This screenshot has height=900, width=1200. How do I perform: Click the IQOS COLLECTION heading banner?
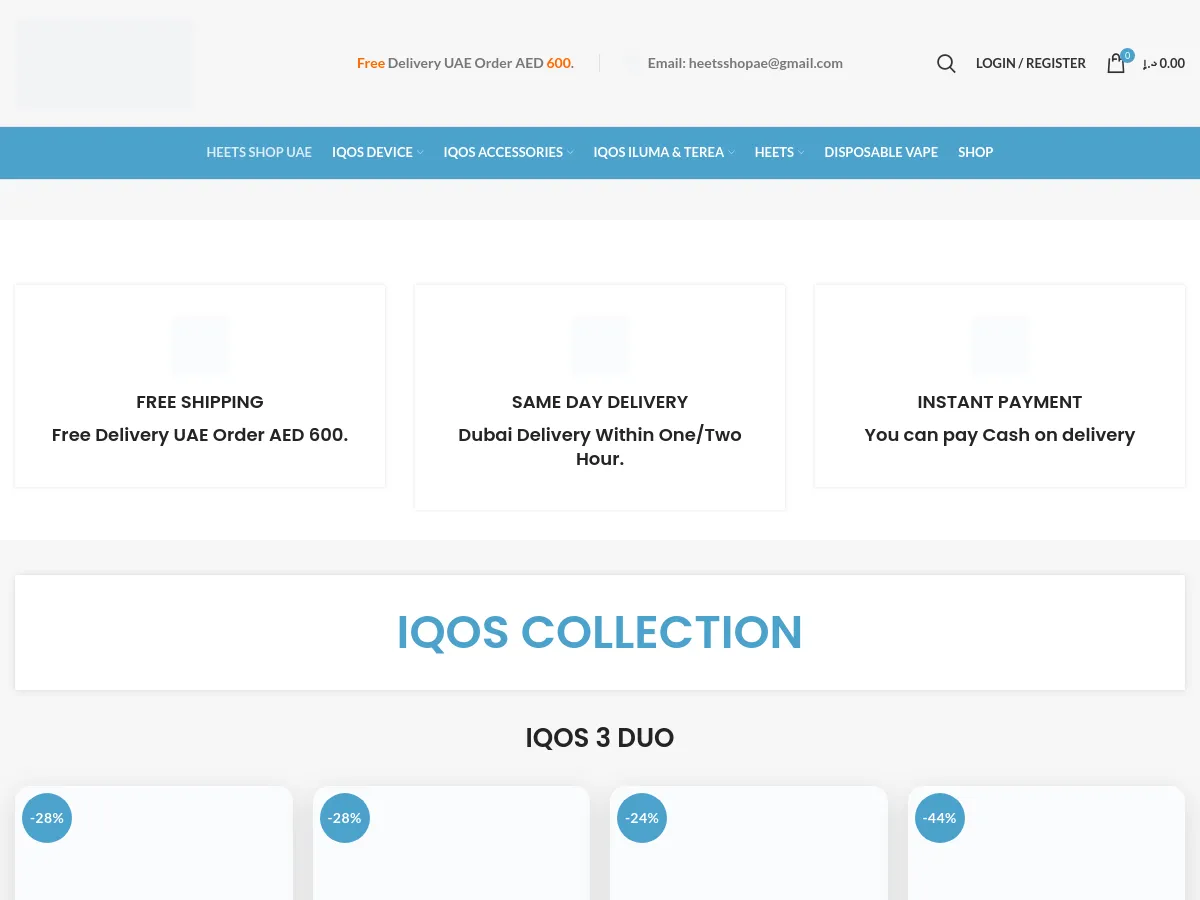click(x=600, y=632)
